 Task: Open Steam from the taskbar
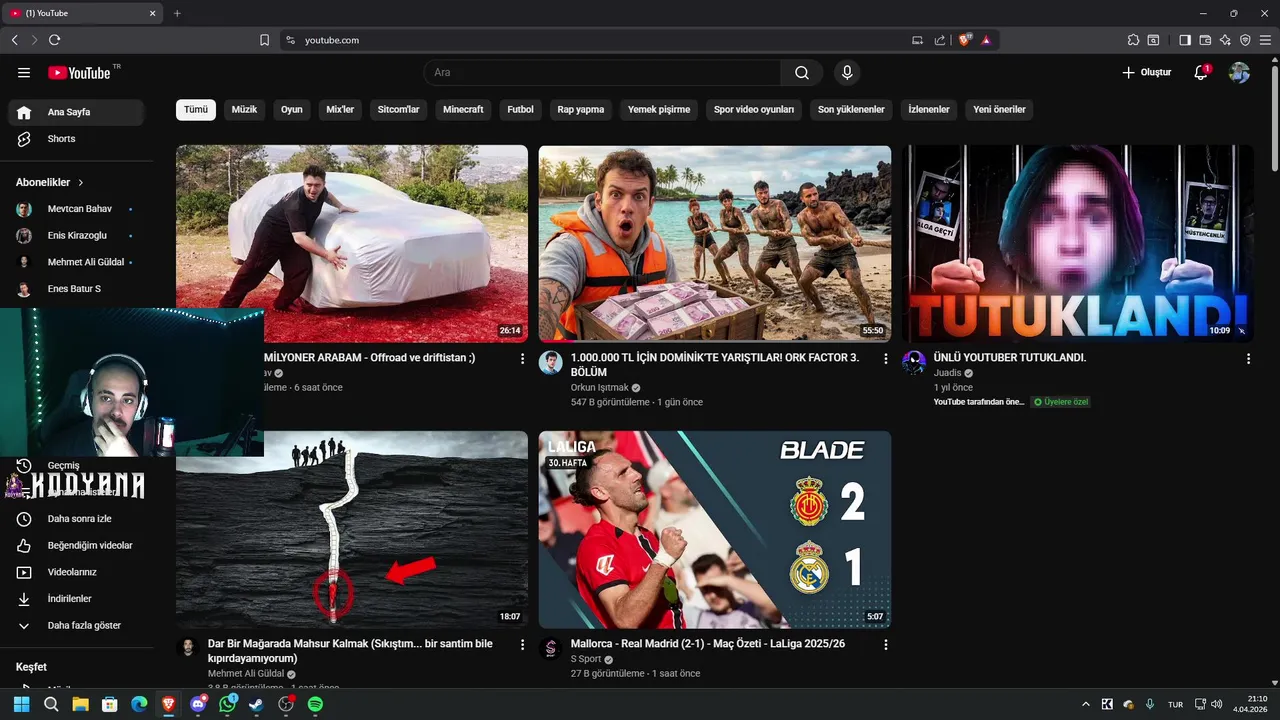point(256,704)
